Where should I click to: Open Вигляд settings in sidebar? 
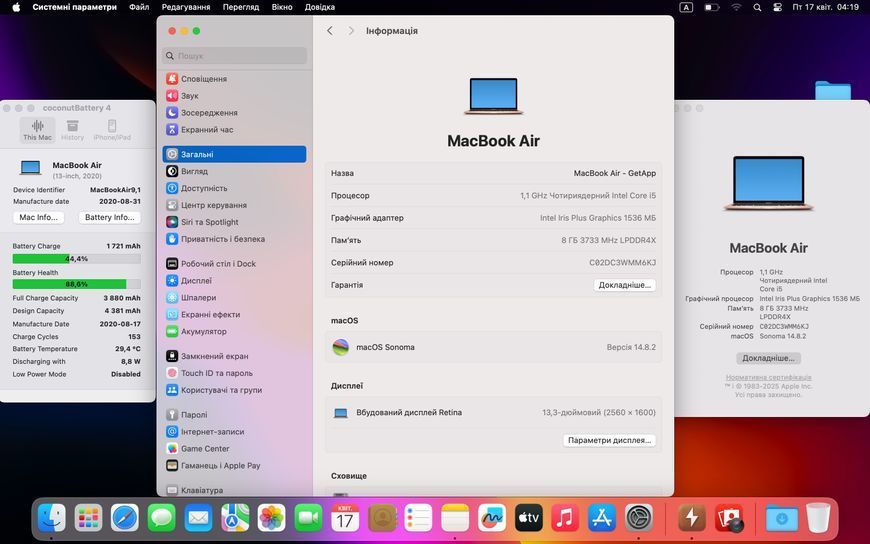pyautogui.click(x=234, y=171)
